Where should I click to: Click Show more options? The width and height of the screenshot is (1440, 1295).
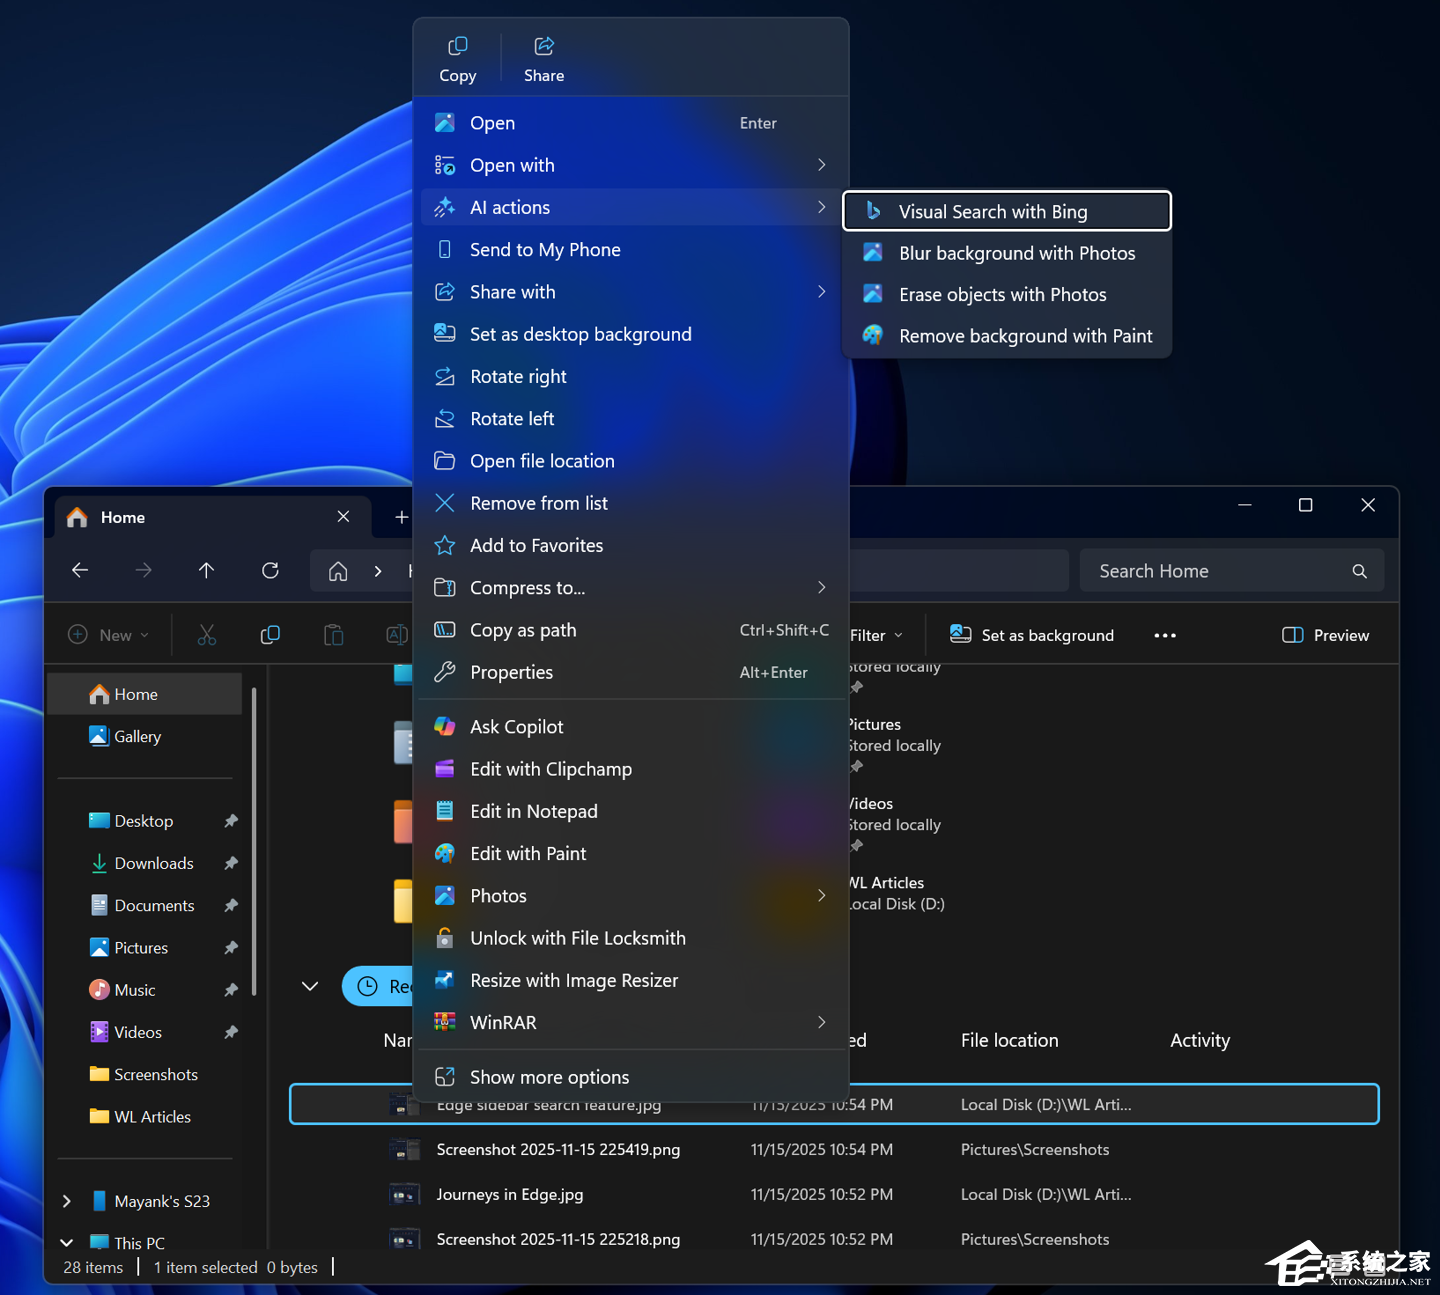coord(631,1077)
